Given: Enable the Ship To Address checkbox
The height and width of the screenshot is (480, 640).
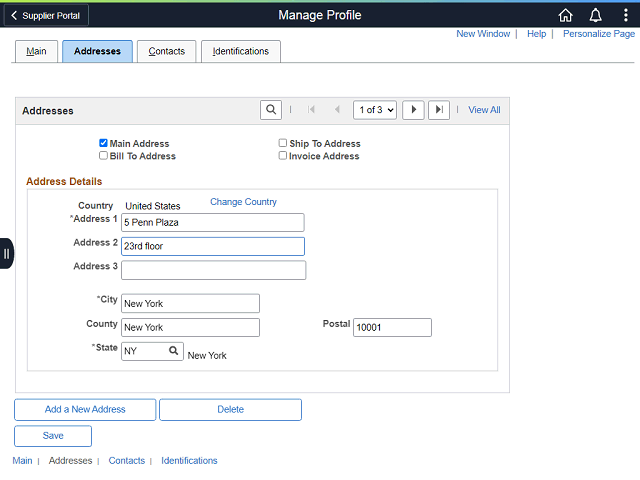Looking at the screenshot, I should click(x=282, y=143).
